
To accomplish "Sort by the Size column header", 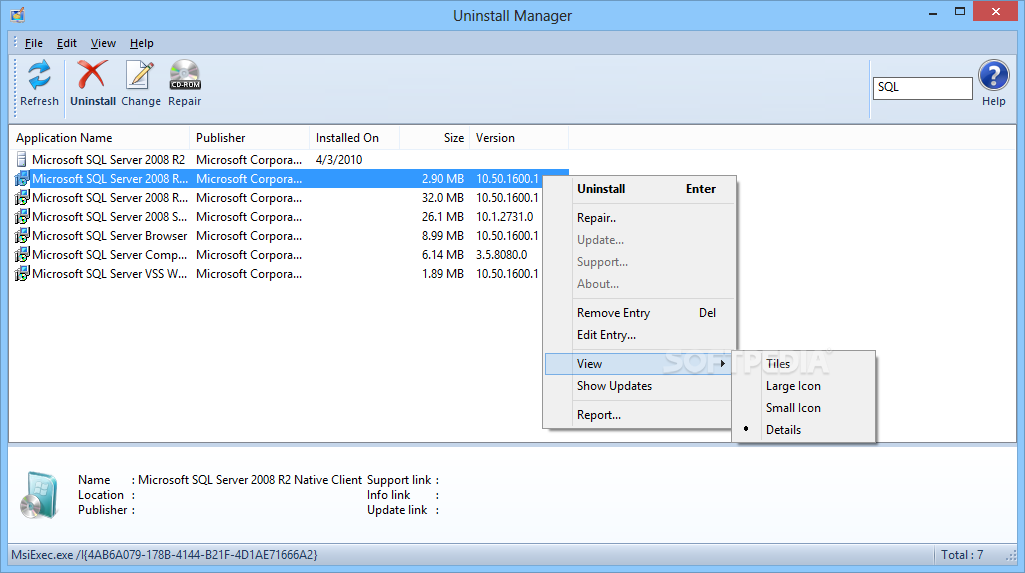I will 435,138.
